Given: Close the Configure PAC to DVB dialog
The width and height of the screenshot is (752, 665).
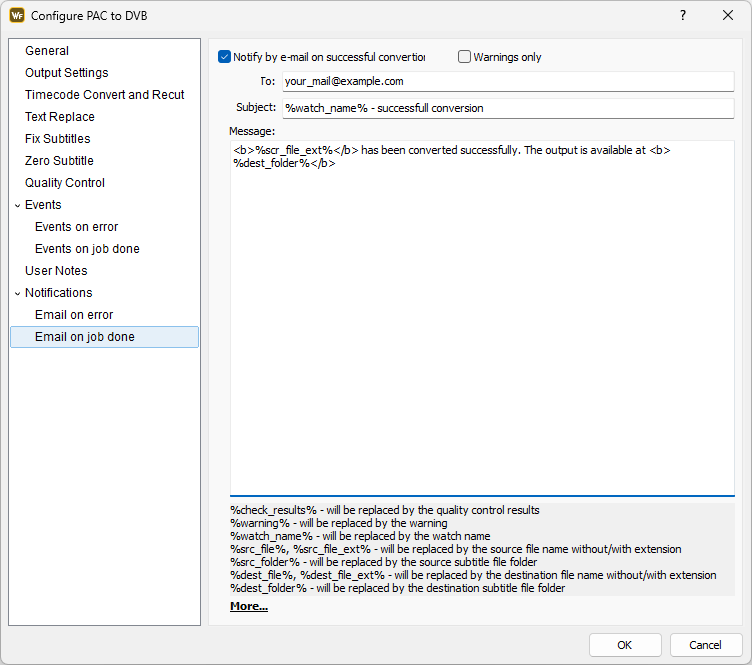Looking at the screenshot, I should [x=728, y=15].
